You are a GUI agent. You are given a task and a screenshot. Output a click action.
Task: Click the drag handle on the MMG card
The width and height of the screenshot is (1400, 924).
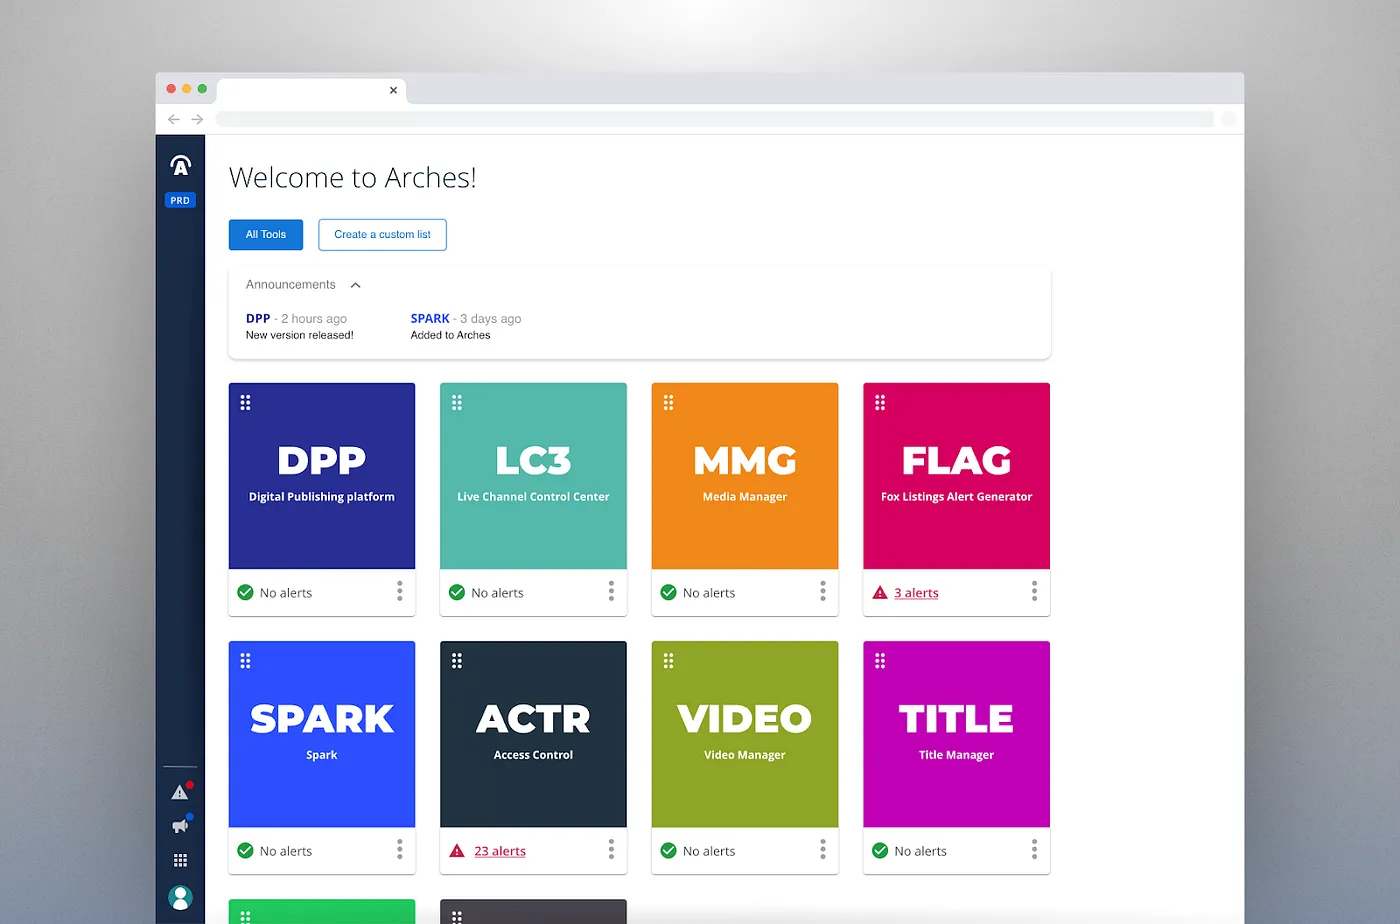click(x=668, y=402)
